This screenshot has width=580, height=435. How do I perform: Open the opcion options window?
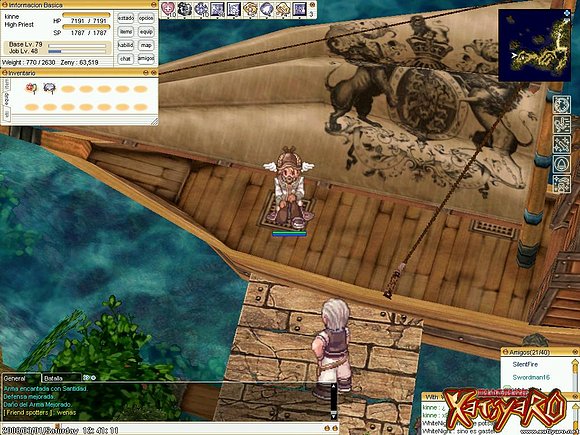pos(146,18)
